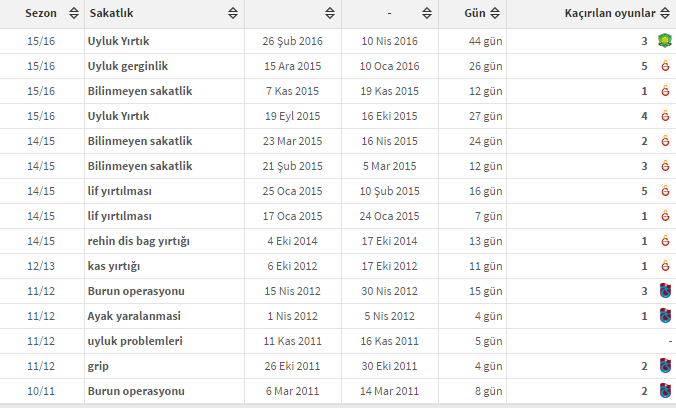Click the Galatasaray crest in the rehin dis bag yırtığı row
Viewport: 676px width, 408px height.
pos(665,241)
